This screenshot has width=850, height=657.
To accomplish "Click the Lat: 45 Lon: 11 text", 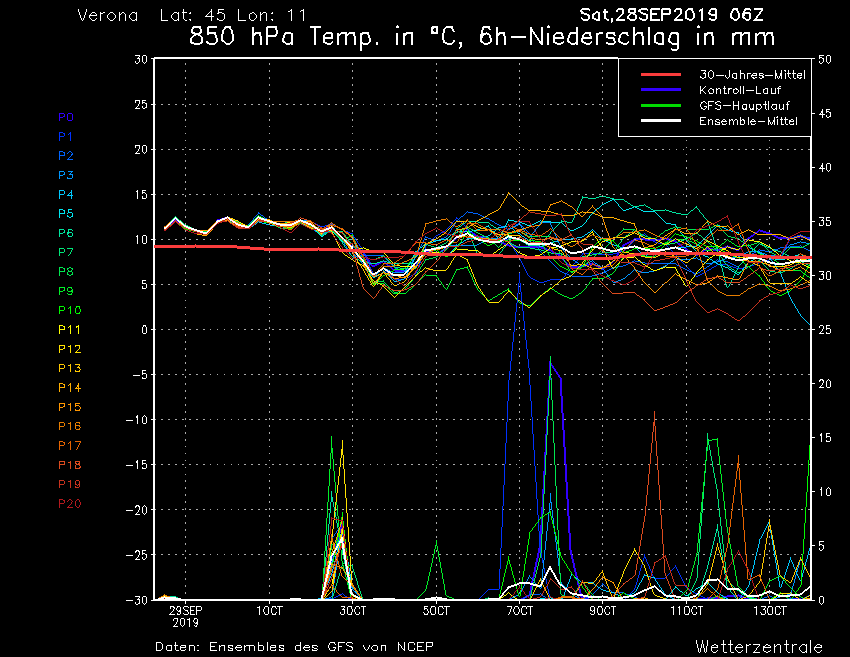I will coord(233,15).
